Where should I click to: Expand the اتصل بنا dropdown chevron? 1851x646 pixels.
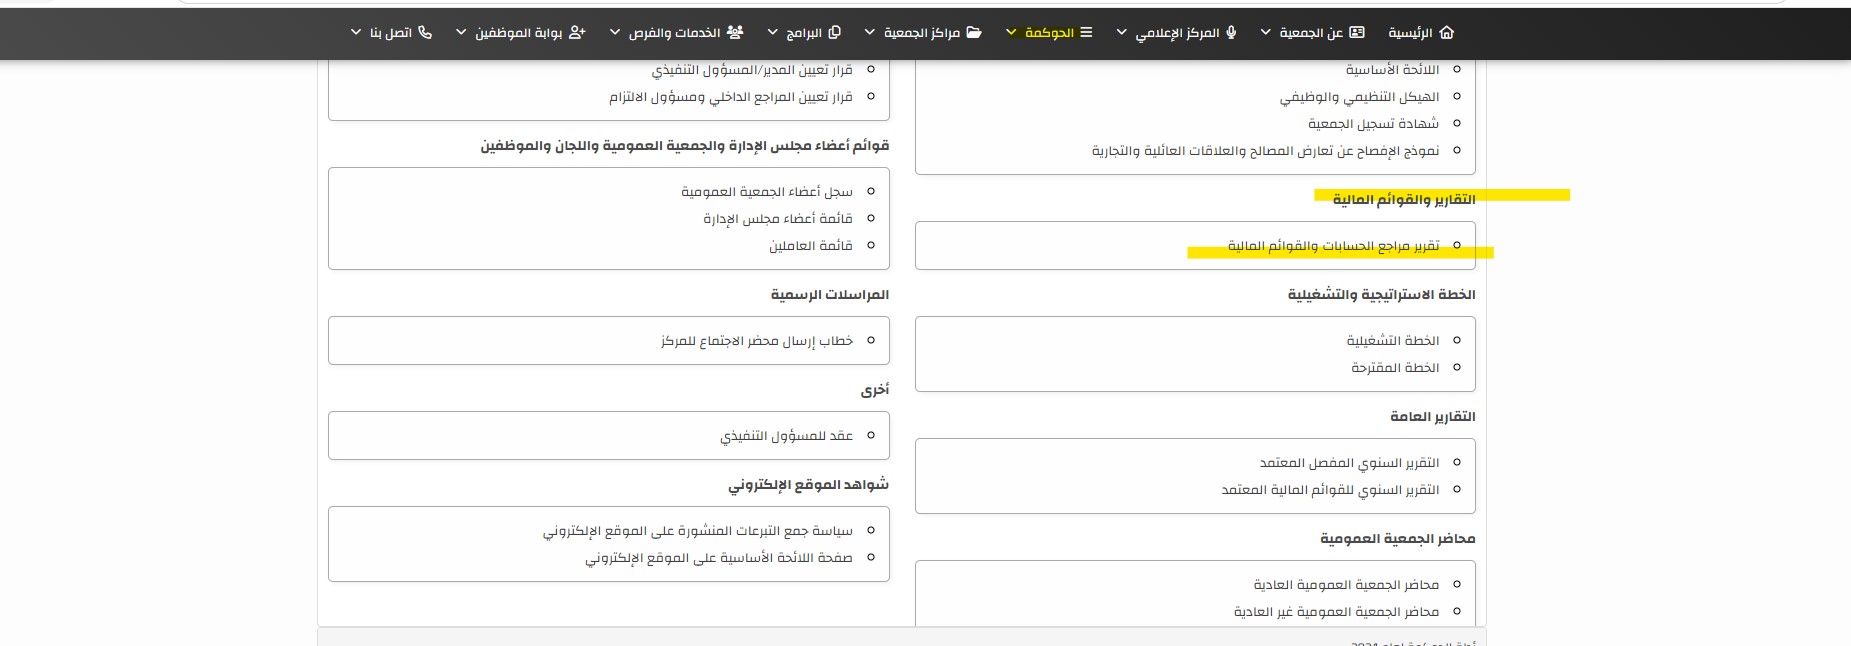pos(356,33)
